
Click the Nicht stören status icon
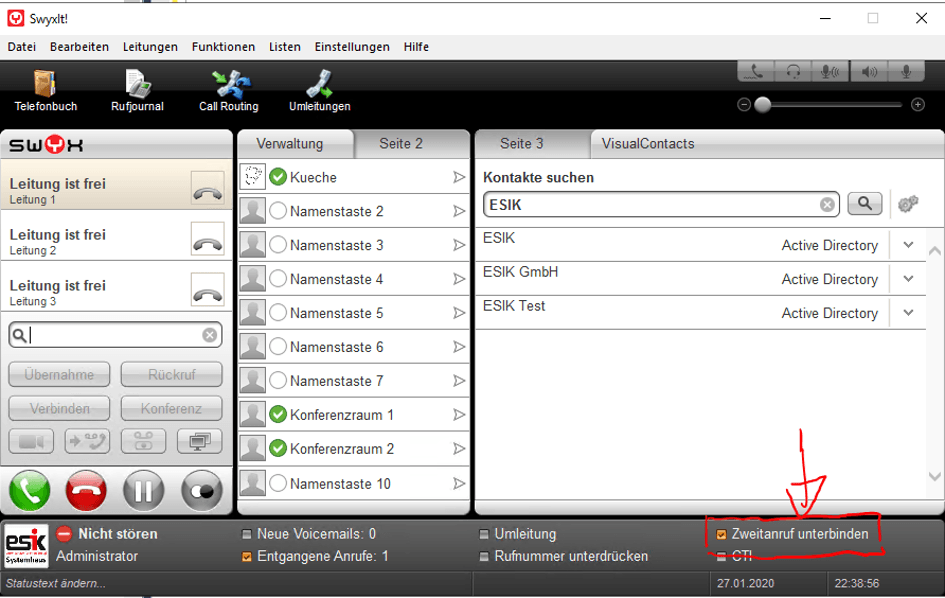(64, 534)
